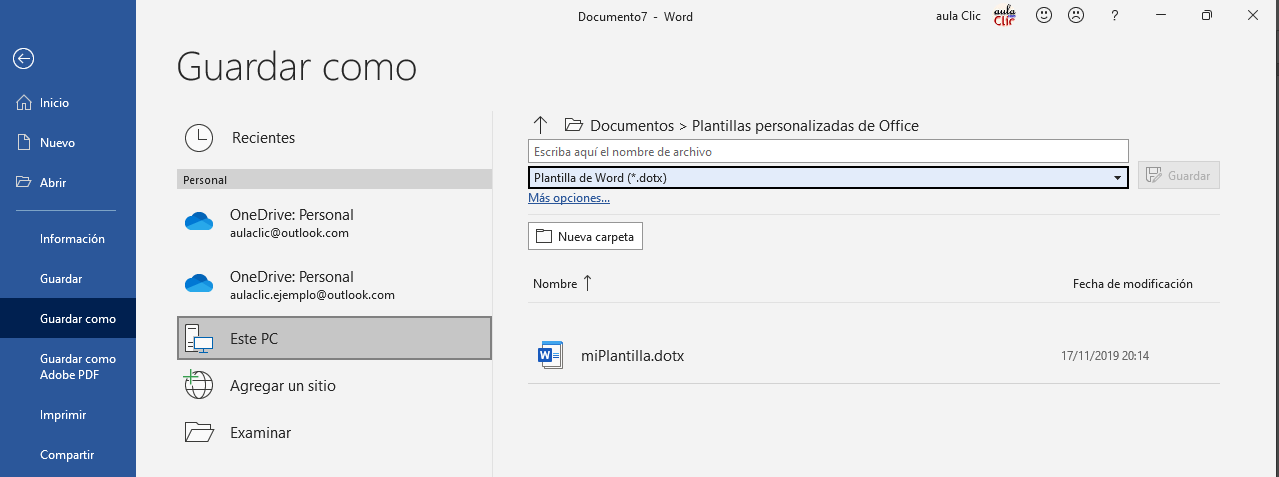Select Imprimir in the left sidebar

coord(62,415)
